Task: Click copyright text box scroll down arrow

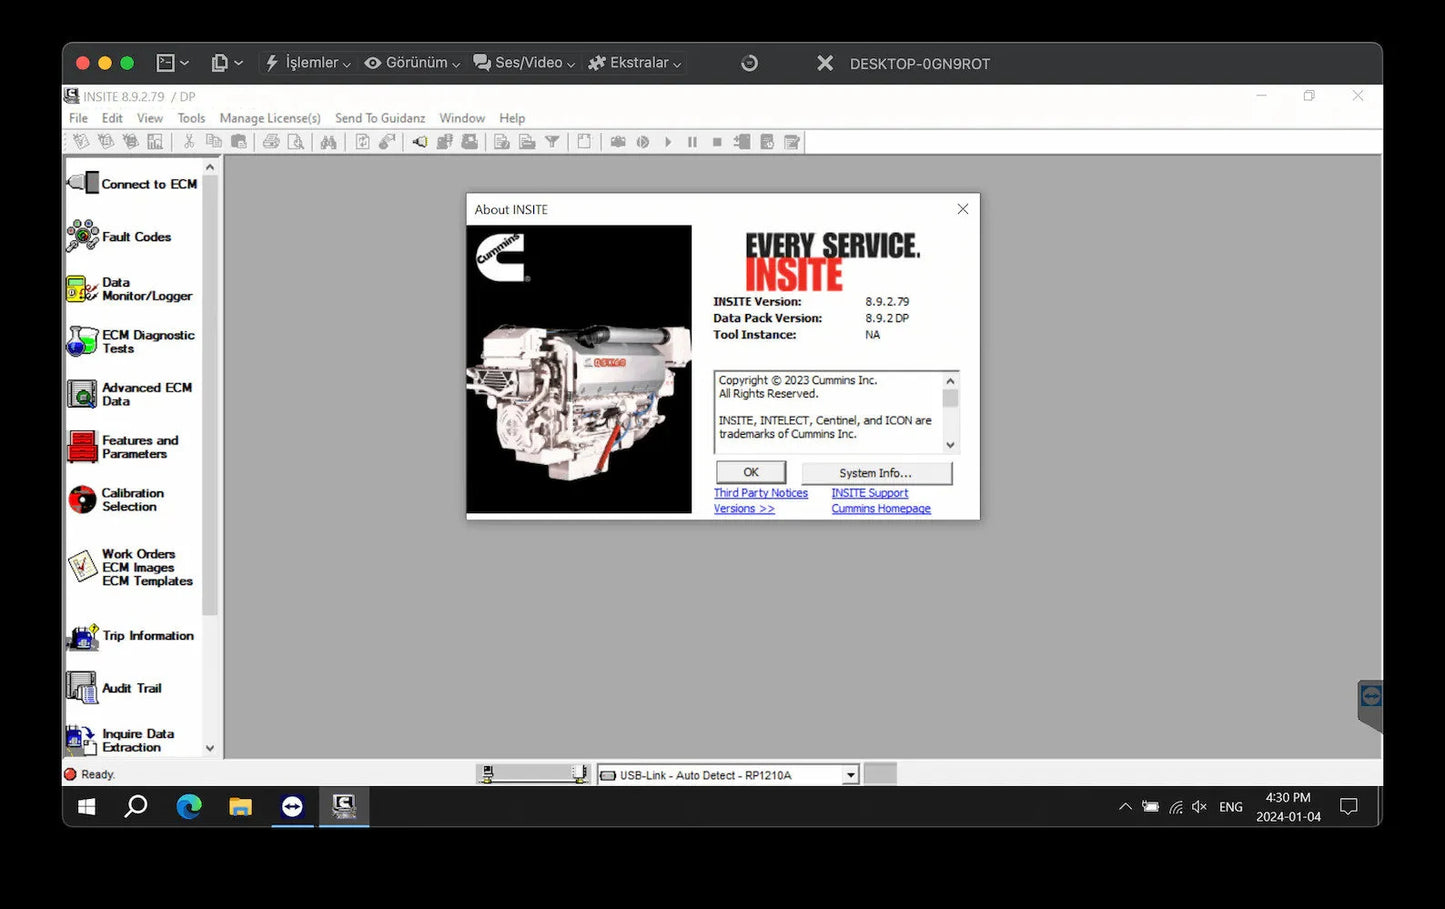Action: pos(950,445)
